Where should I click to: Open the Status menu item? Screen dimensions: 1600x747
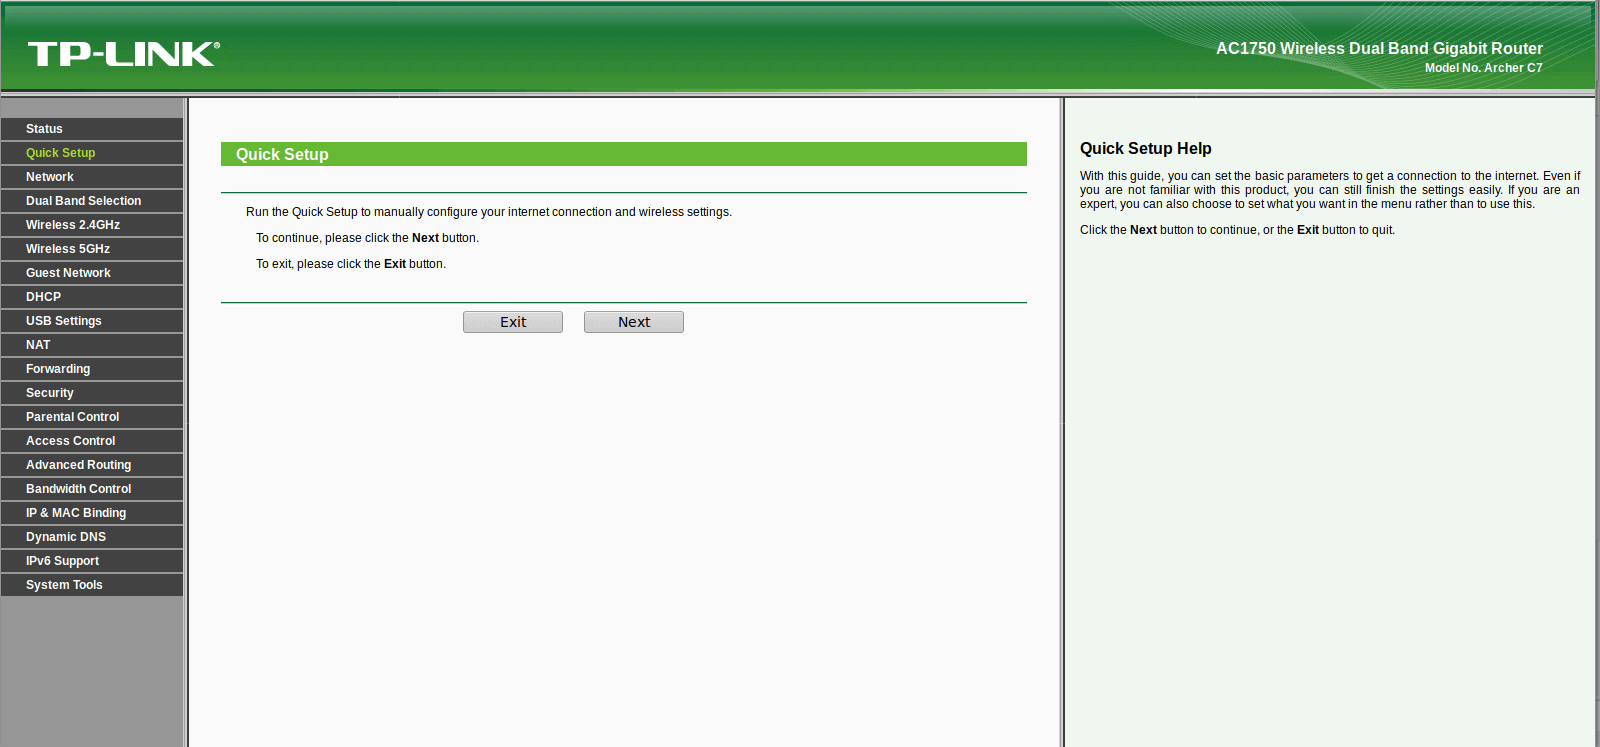[92, 129]
